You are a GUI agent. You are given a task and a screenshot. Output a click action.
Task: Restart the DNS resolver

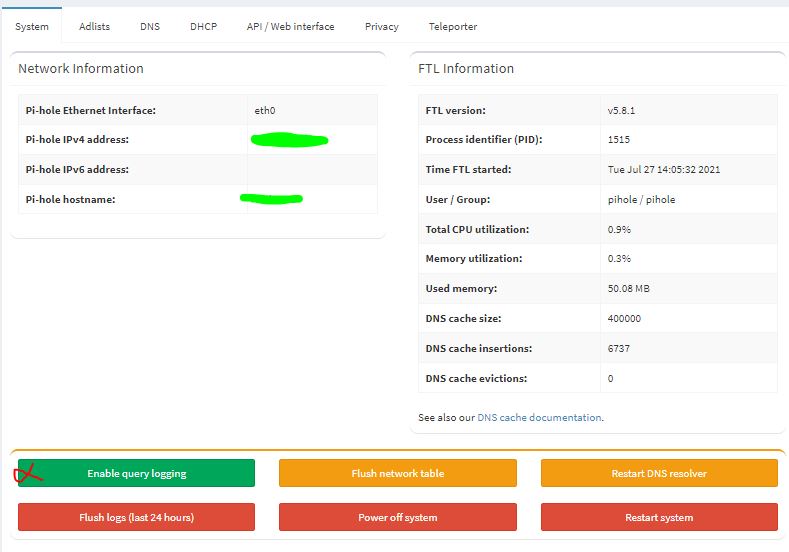click(x=659, y=473)
